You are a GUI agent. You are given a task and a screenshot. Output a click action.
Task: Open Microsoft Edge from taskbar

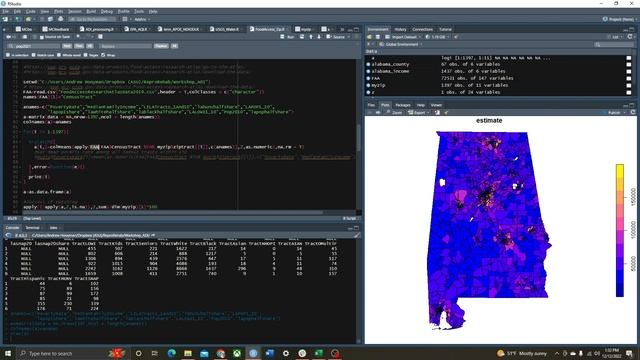171,353
